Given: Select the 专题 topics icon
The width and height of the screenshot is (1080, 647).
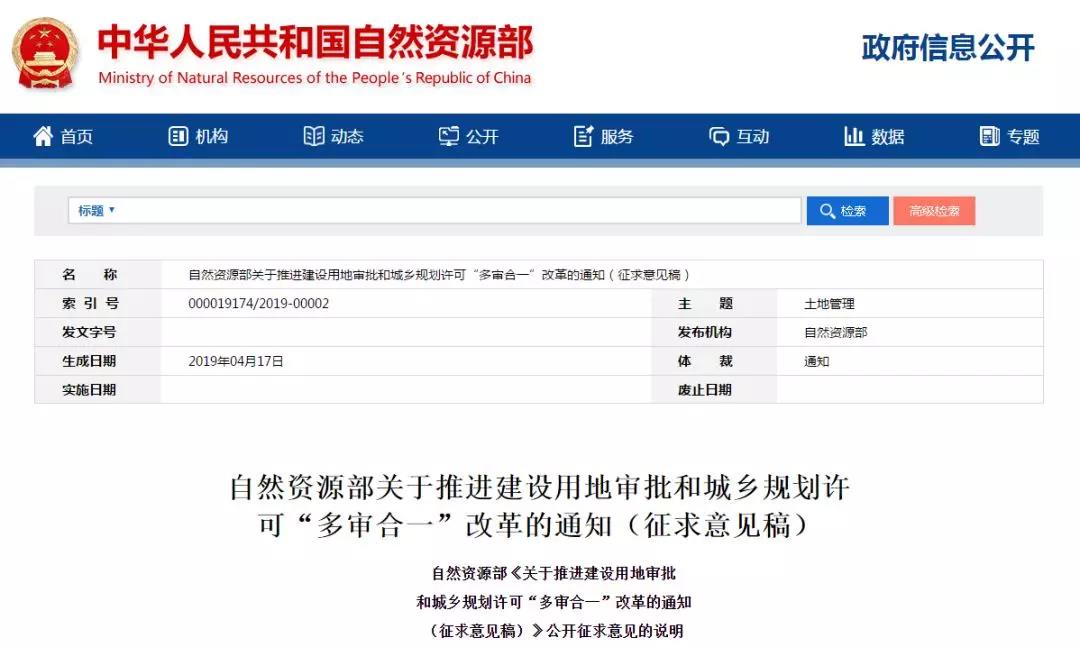Looking at the screenshot, I should 990,137.
